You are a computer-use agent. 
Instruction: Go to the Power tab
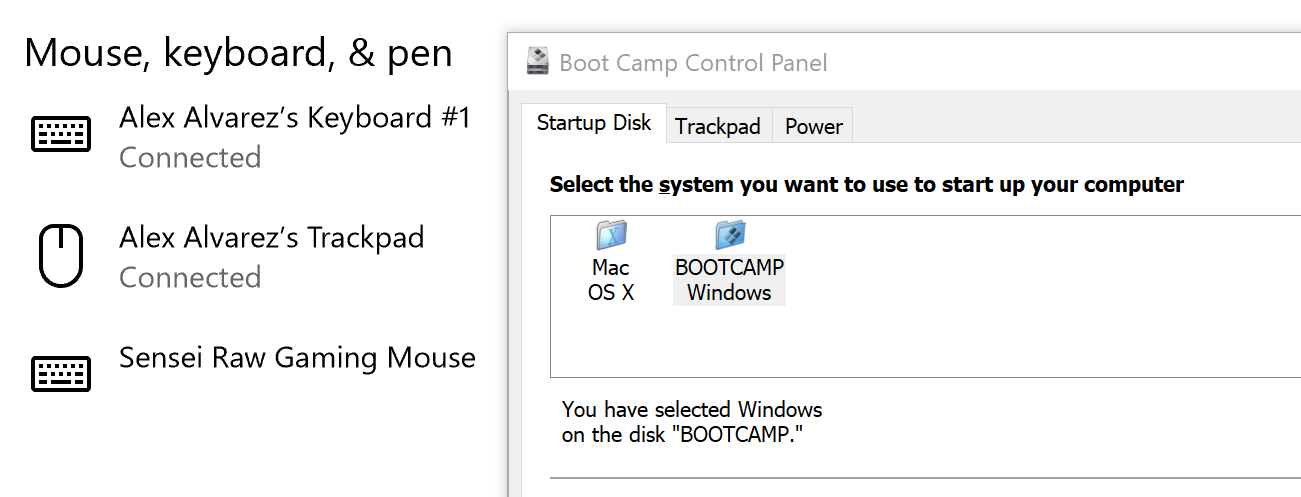(x=814, y=126)
